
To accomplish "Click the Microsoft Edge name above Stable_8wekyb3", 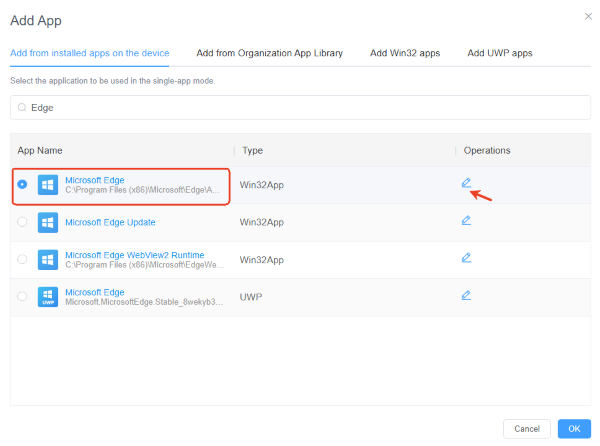I will point(95,292).
